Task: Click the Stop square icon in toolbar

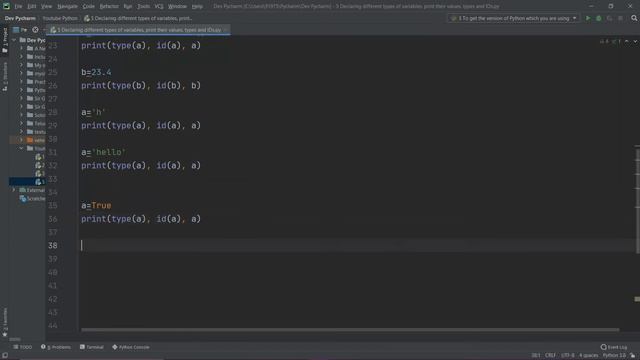Action: (620, 18)
